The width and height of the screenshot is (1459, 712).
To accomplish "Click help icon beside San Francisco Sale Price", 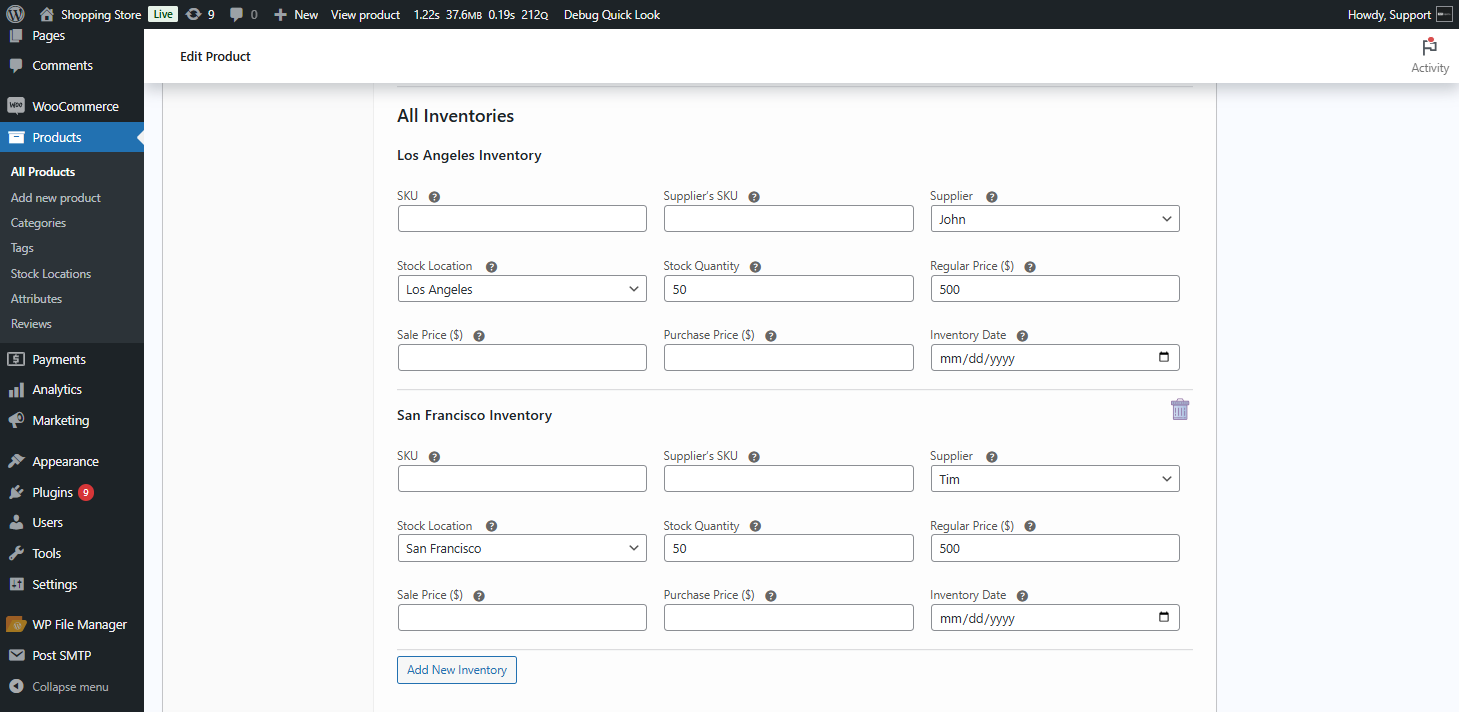I will coord(479,596).
